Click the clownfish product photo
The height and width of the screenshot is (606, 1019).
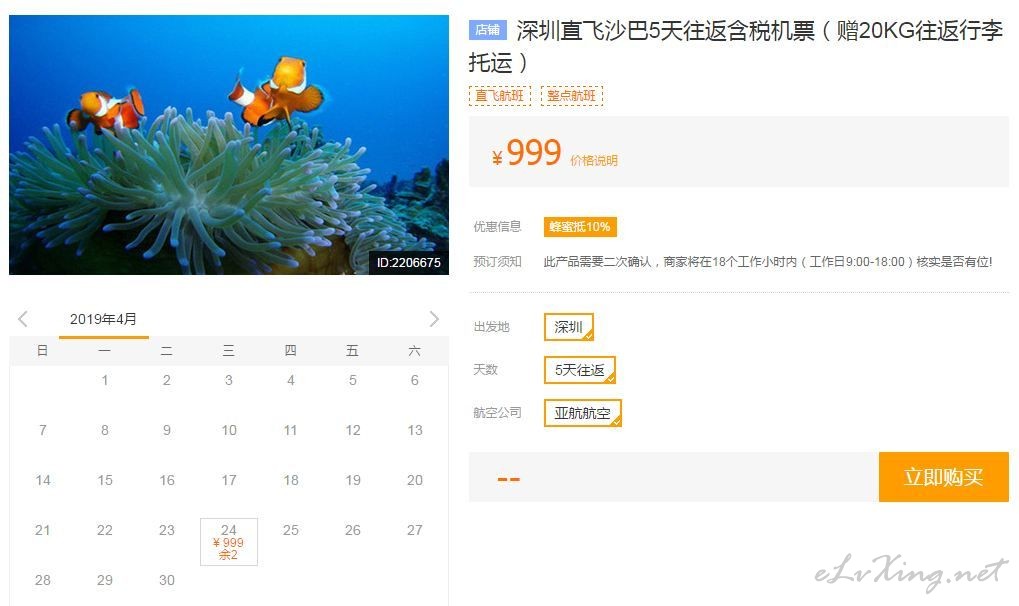[x=229, y=144]
